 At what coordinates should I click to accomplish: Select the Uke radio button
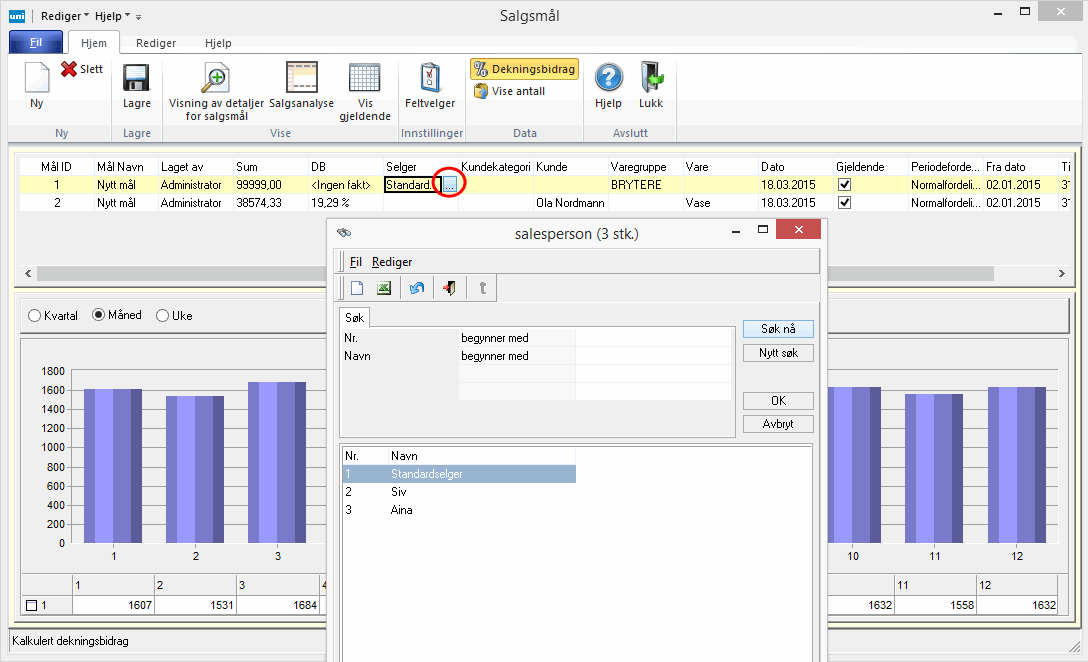[x=163, y=315]
